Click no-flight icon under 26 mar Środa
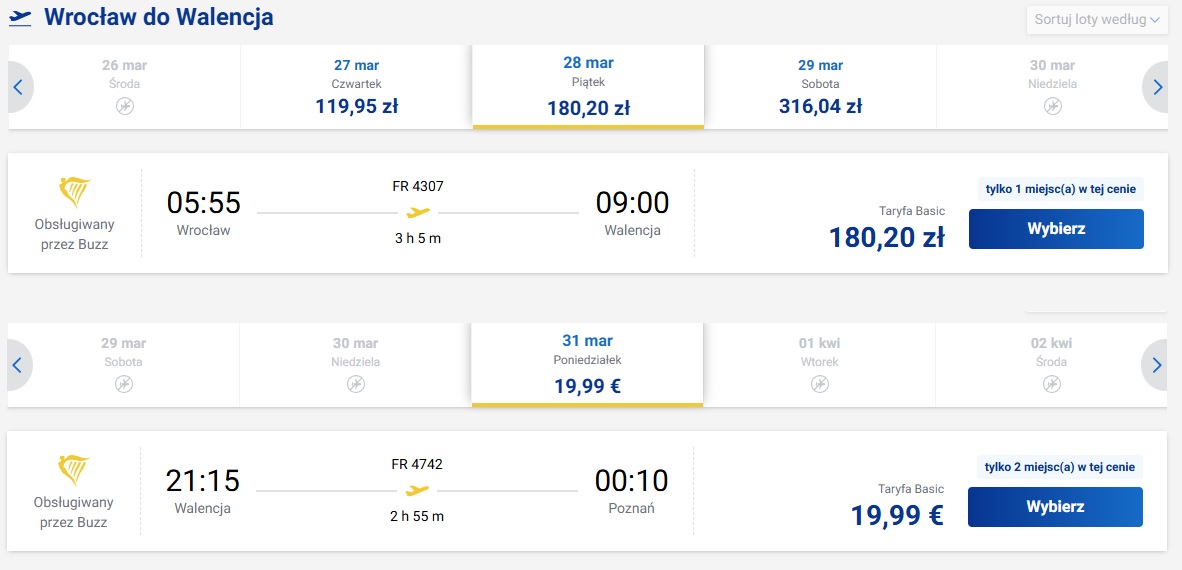 125,106
